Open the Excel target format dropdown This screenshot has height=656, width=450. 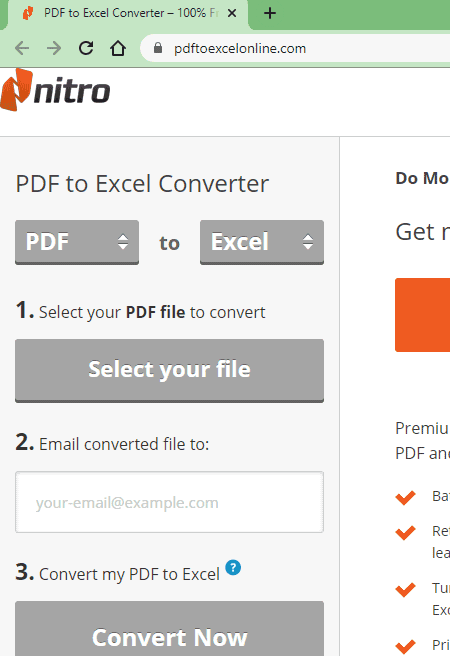[x=262, y=242]
